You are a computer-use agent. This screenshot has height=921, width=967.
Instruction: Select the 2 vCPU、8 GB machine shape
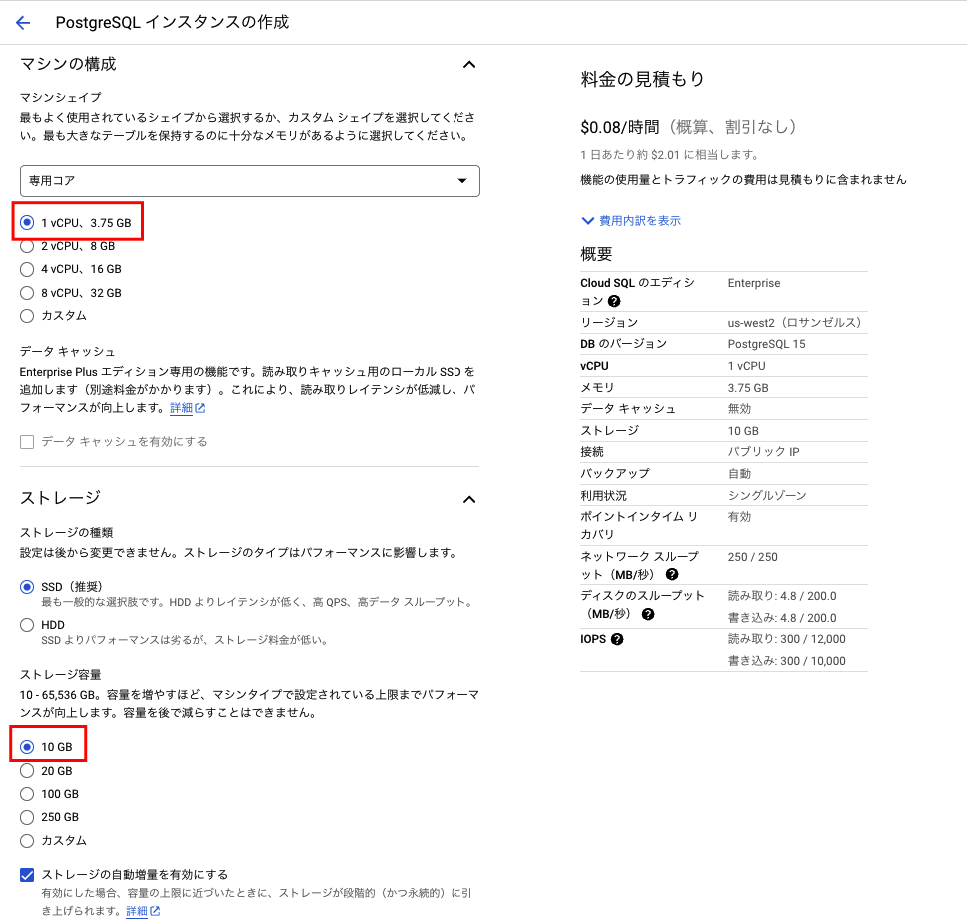coord(29,245)
